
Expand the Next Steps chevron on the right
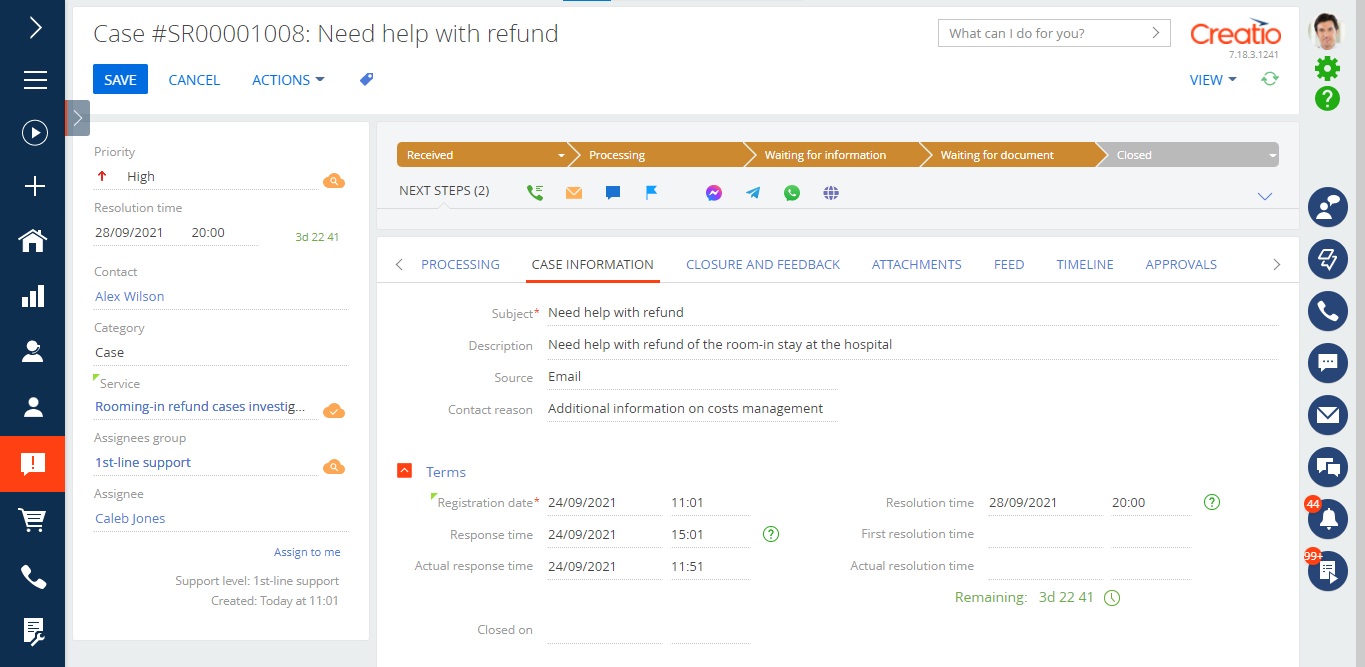pos(1265,196)
